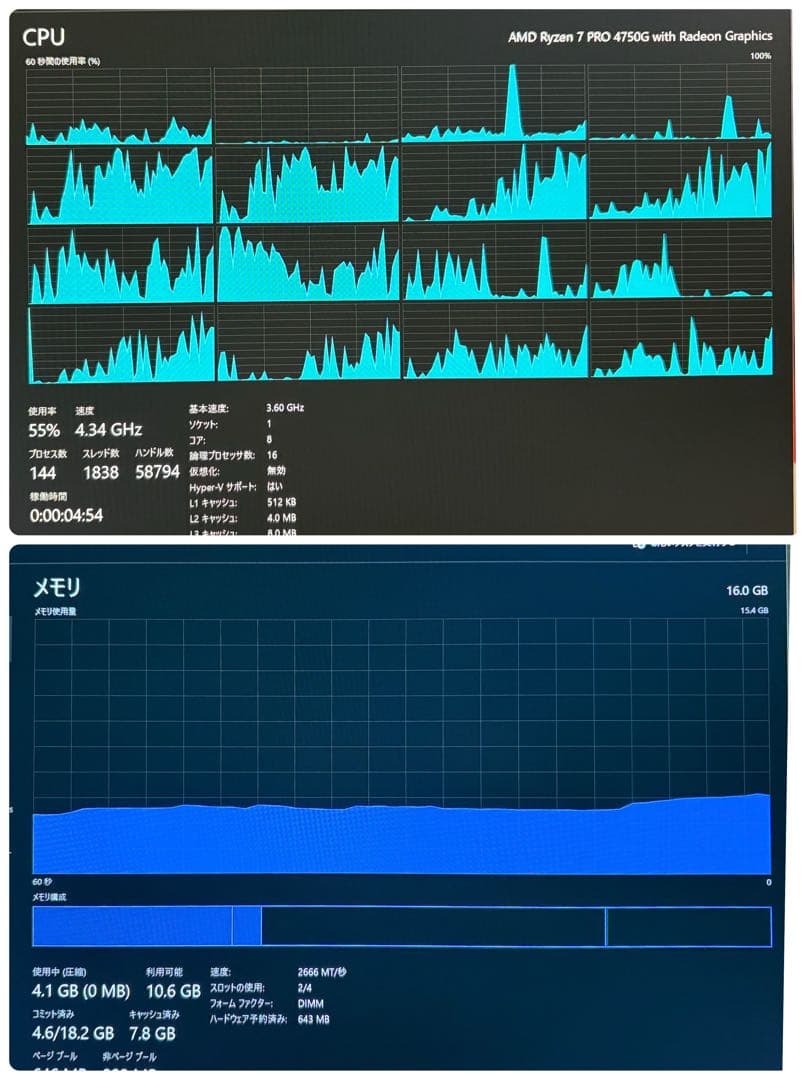Click the memory speed value 2666 MT/秒
The image size is (810, 1080).
click(322, 972)
